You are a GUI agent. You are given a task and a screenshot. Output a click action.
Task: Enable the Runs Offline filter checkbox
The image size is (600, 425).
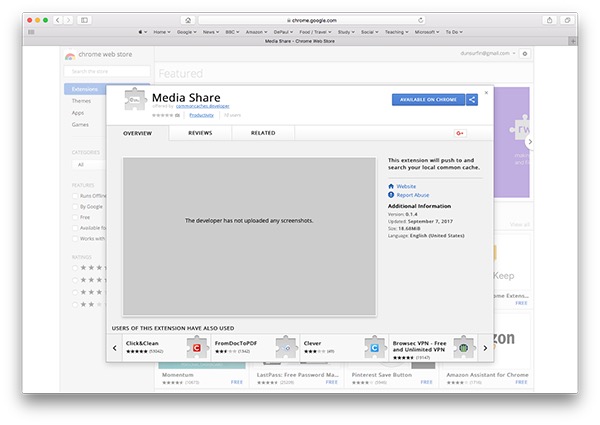coord(74,196)
